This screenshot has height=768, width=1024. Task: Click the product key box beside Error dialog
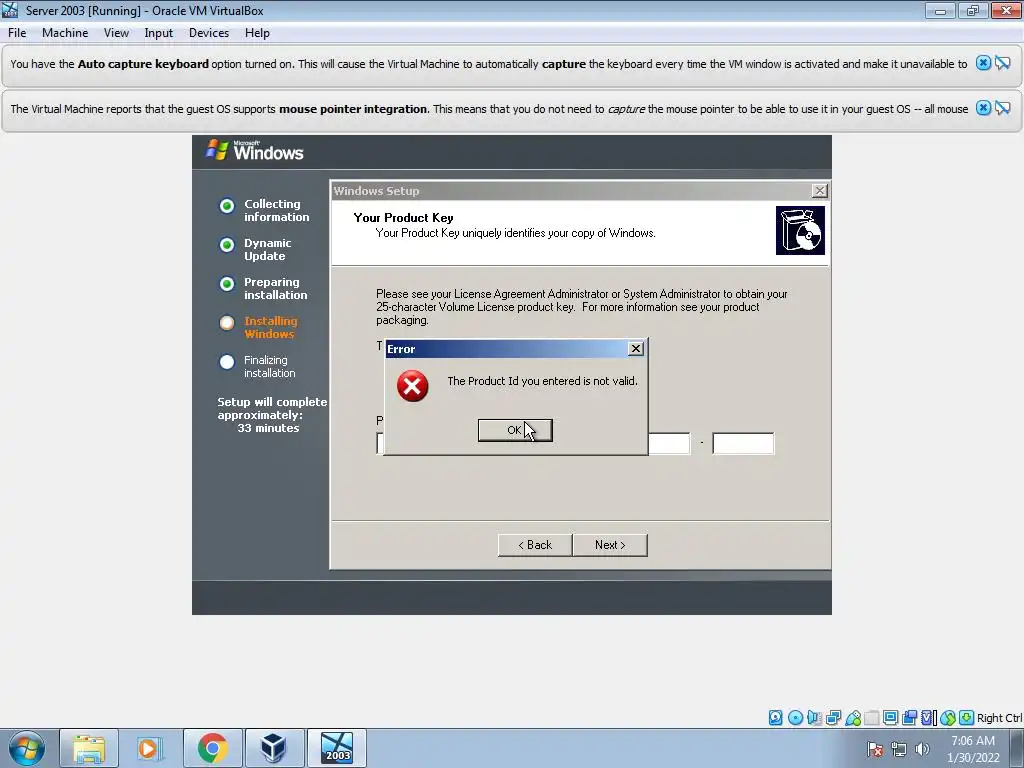tap(669, 443)
